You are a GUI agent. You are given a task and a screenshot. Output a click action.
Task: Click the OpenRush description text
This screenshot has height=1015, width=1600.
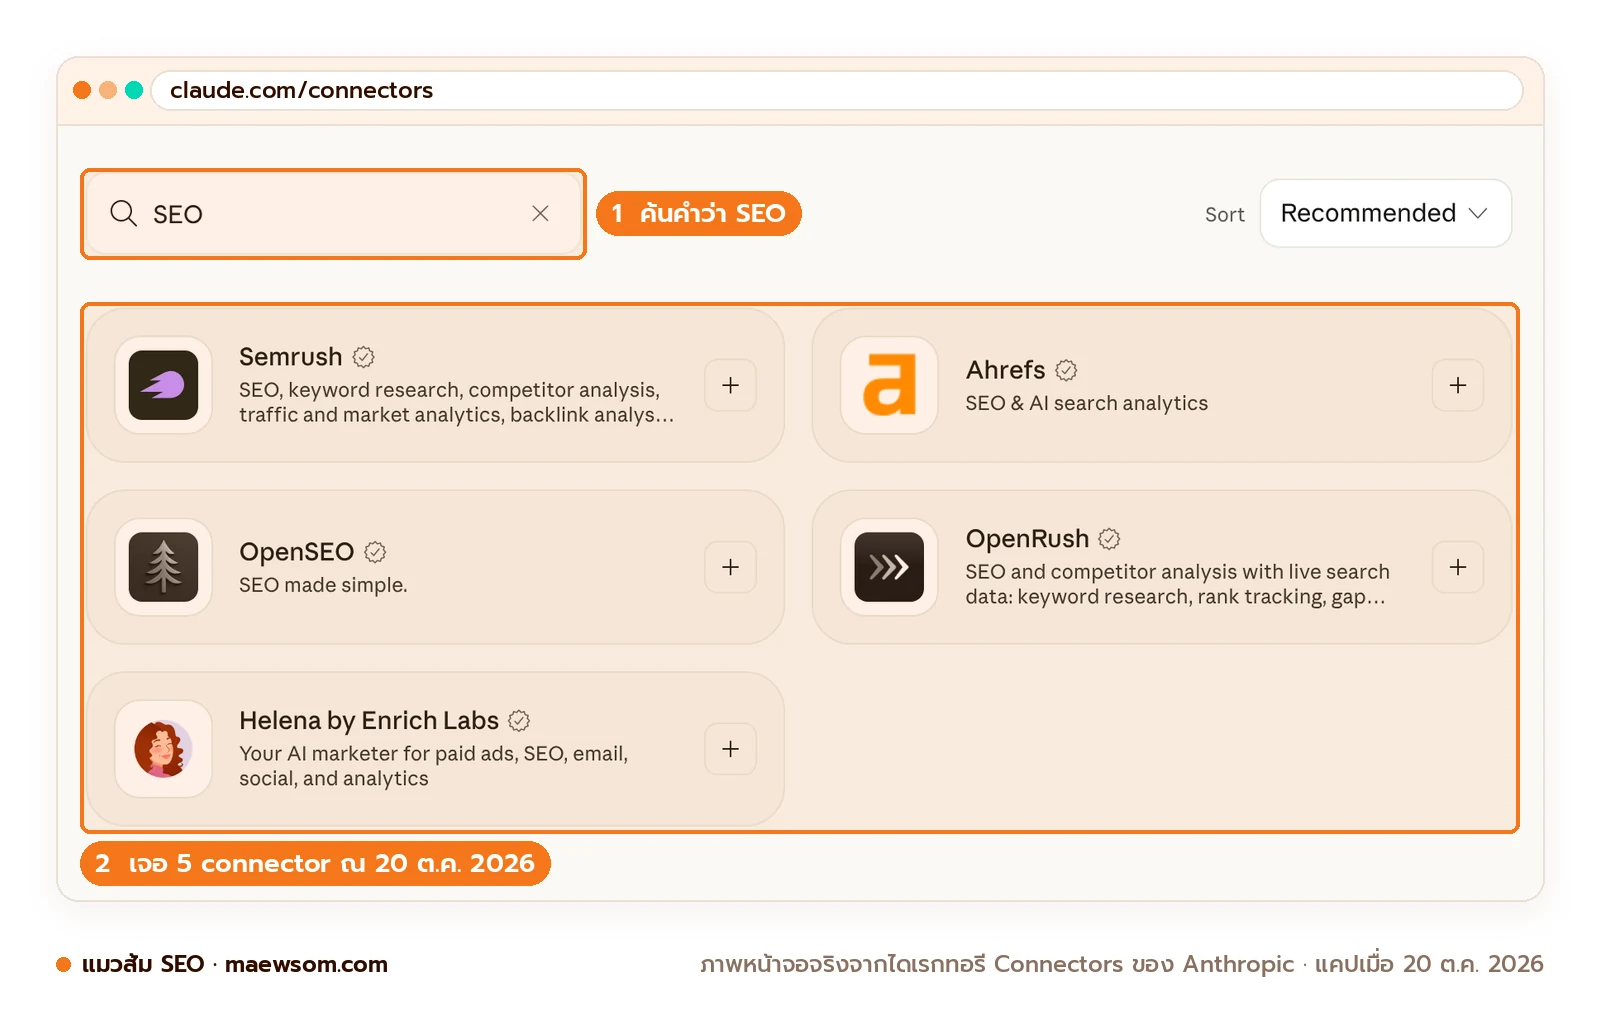tap(1177, 584)
